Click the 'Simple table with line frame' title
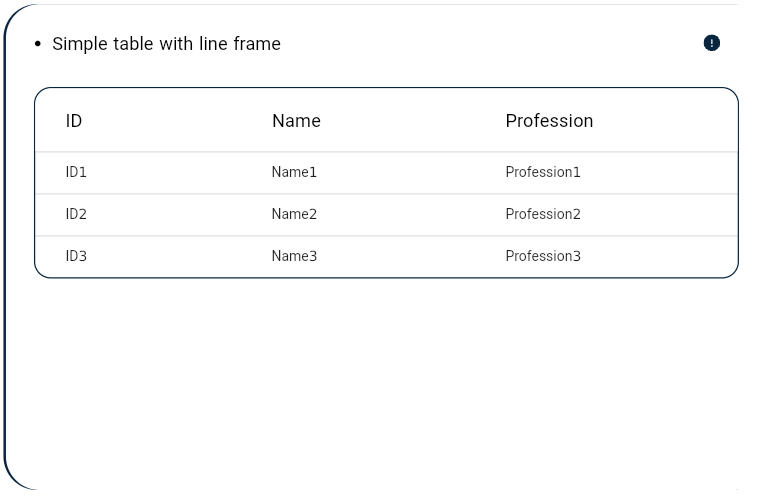 [167, 44]
